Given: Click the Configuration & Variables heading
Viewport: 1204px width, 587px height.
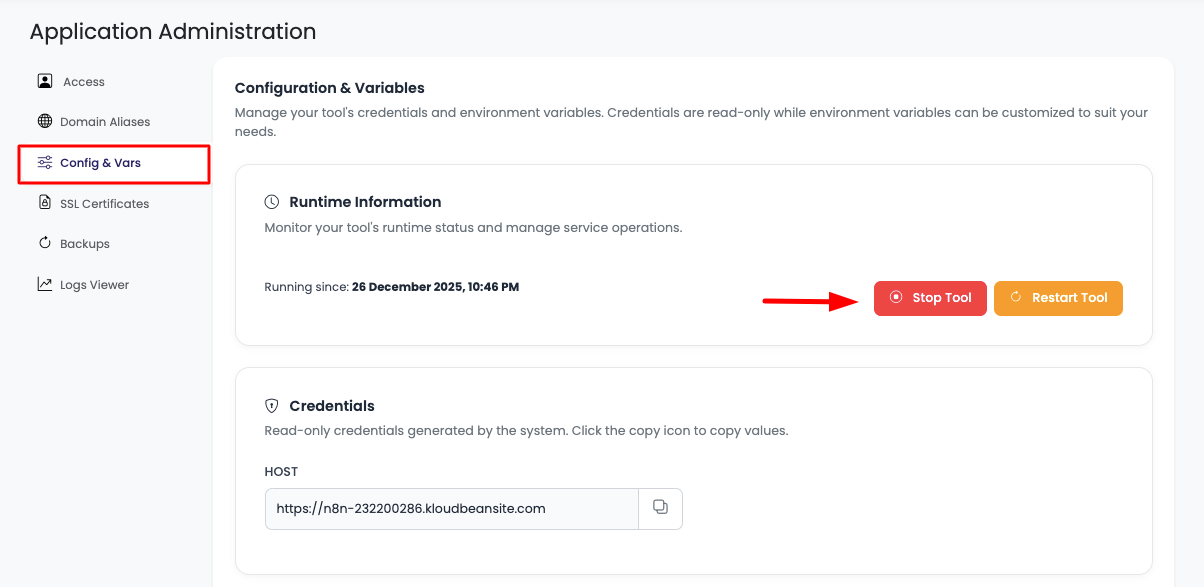Looking at the screenshot, I should click(329, 88).
